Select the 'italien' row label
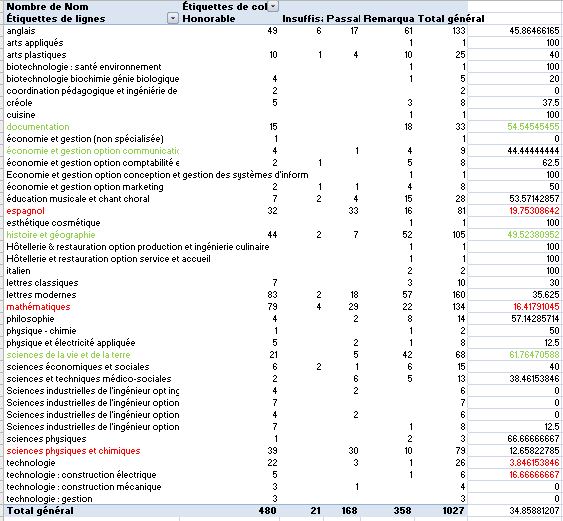The image size is (563, 521). [x=18, y=271]
